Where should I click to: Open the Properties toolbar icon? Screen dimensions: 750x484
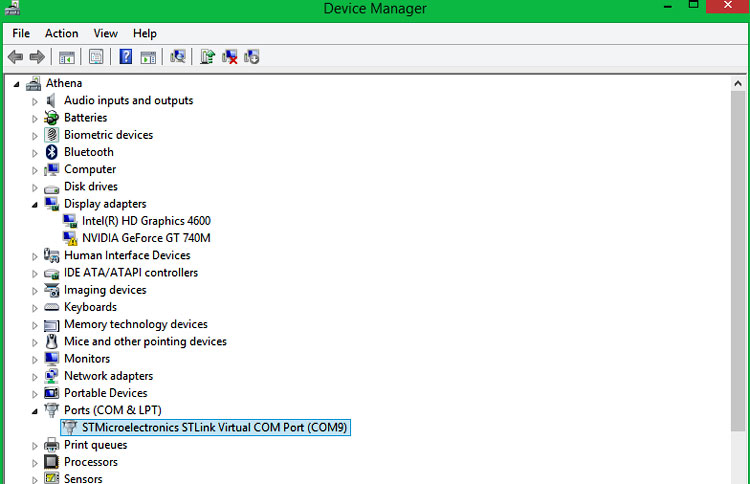[x=96, y=57]
